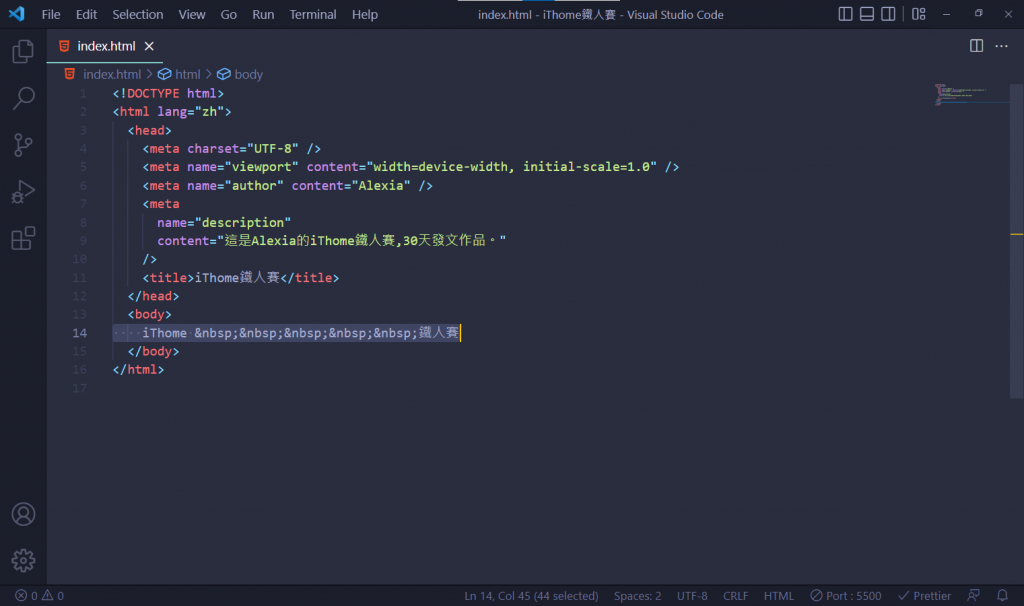
Task: Click the meta author Alexia line
Action: click(x=287, y=185)
